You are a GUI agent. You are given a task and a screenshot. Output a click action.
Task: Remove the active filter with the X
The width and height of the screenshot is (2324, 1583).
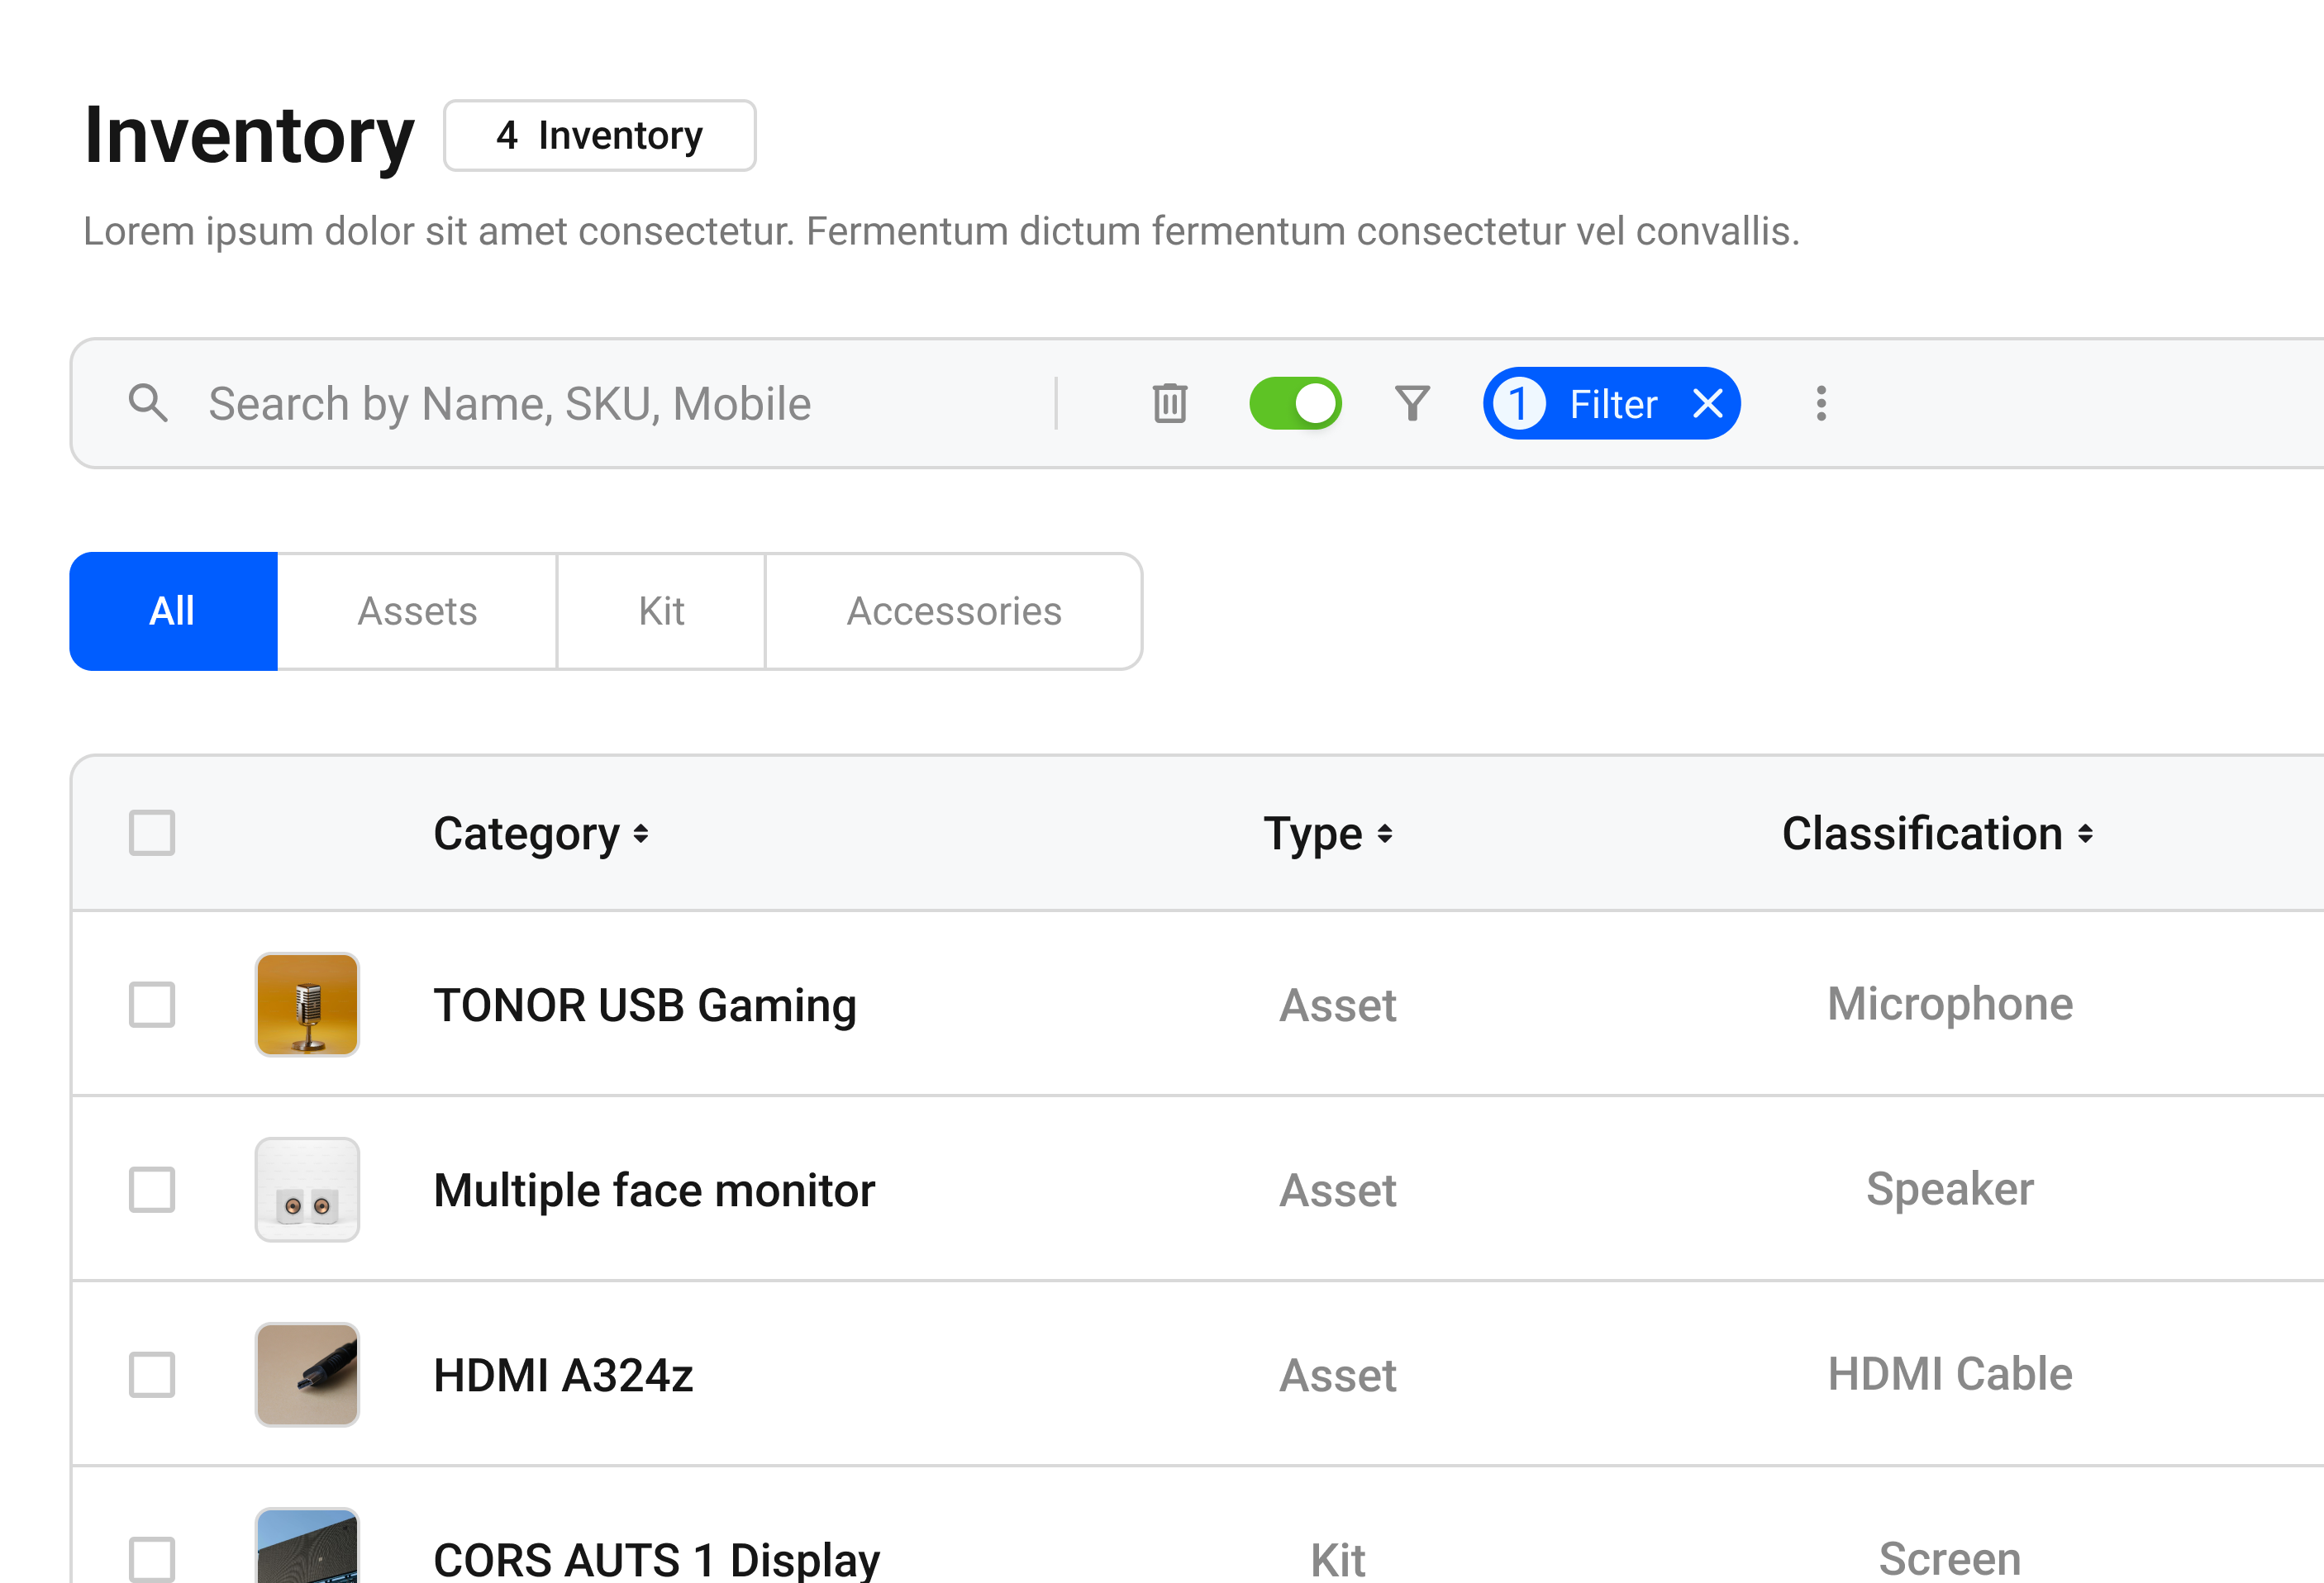[1707, 403]
